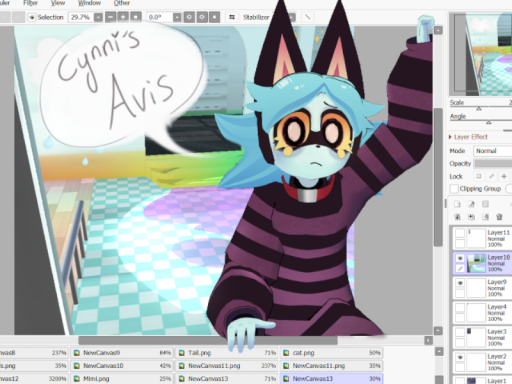Toggle the pen mark on Layer10
512x384 pixels.
click(460, 268)
